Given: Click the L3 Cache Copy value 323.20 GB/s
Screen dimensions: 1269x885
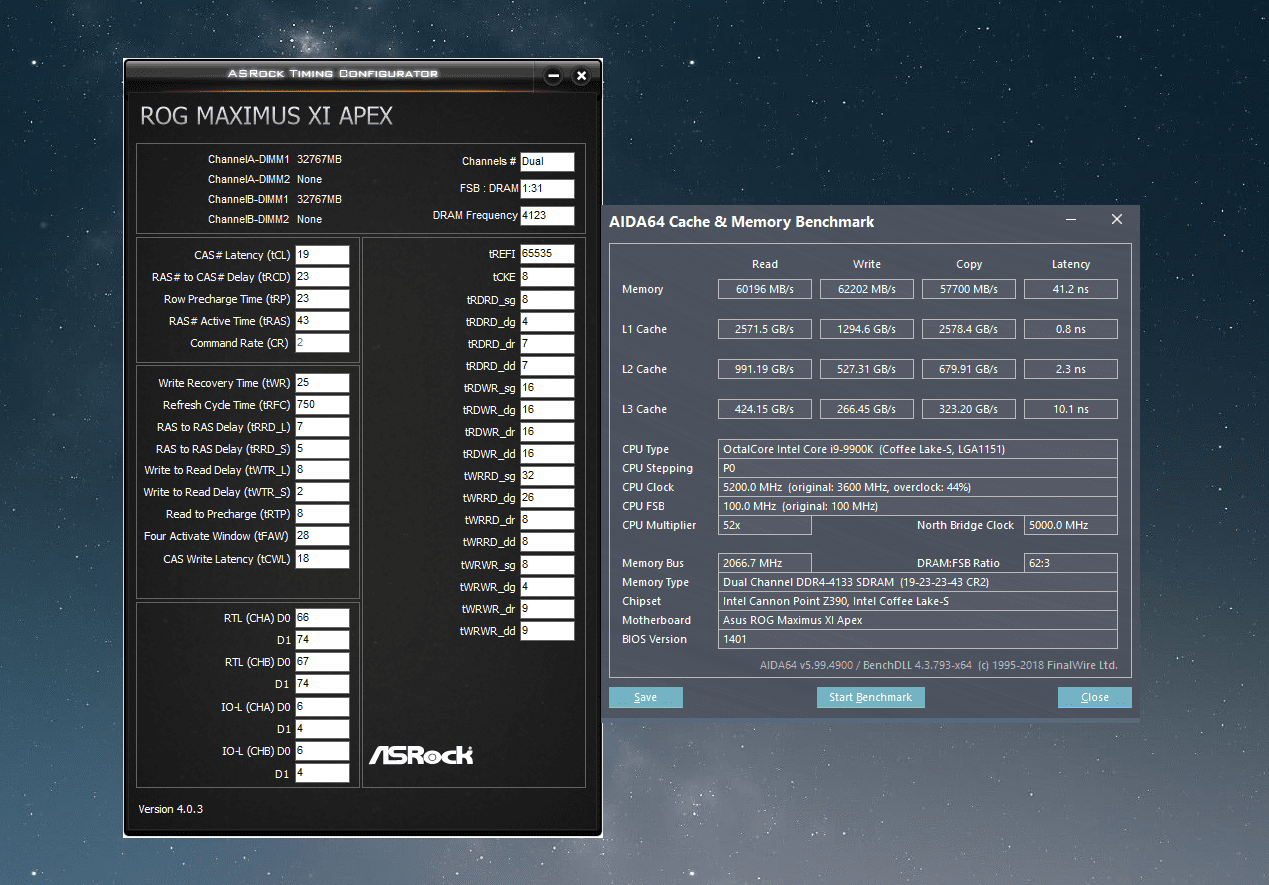Looking at the screenshot, I should point(969,409).
